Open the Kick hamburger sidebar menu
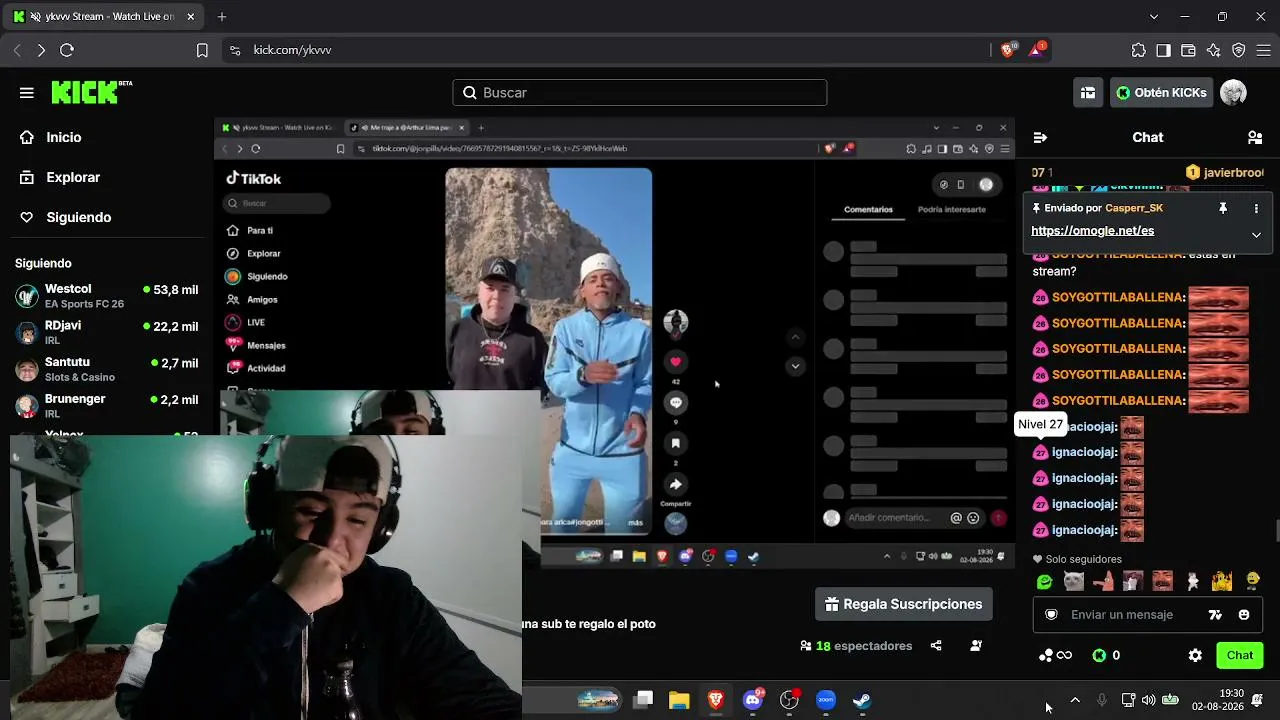This screenshot has height=720, width=1280. click(x=27, y=93)
